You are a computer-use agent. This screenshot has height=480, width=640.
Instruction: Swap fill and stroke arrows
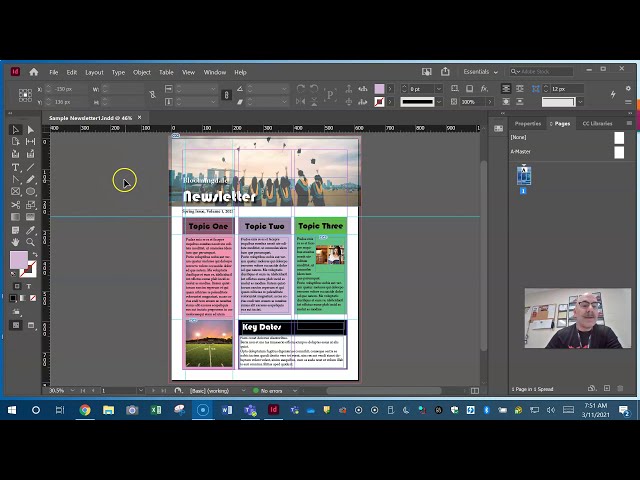pos(34,254)
